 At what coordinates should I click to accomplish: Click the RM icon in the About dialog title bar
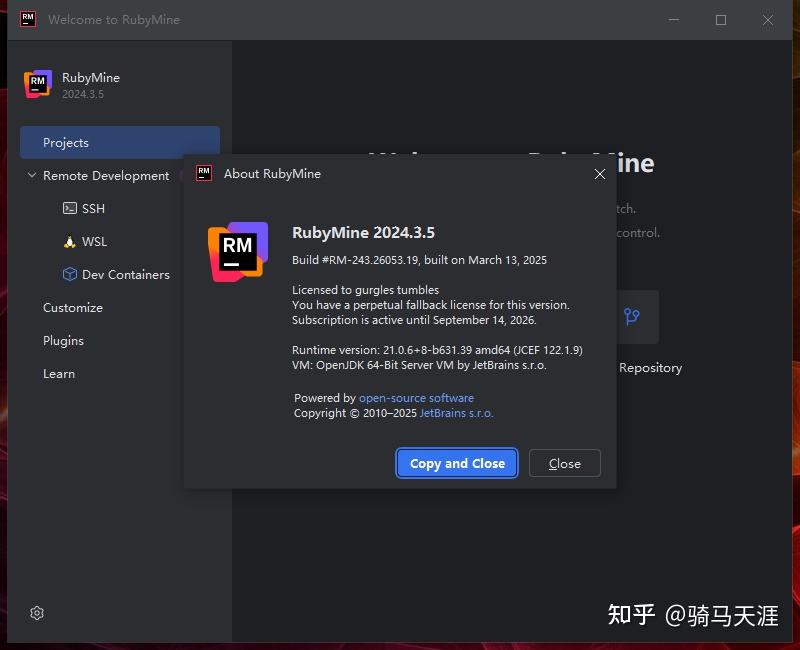tap(205, 173)
